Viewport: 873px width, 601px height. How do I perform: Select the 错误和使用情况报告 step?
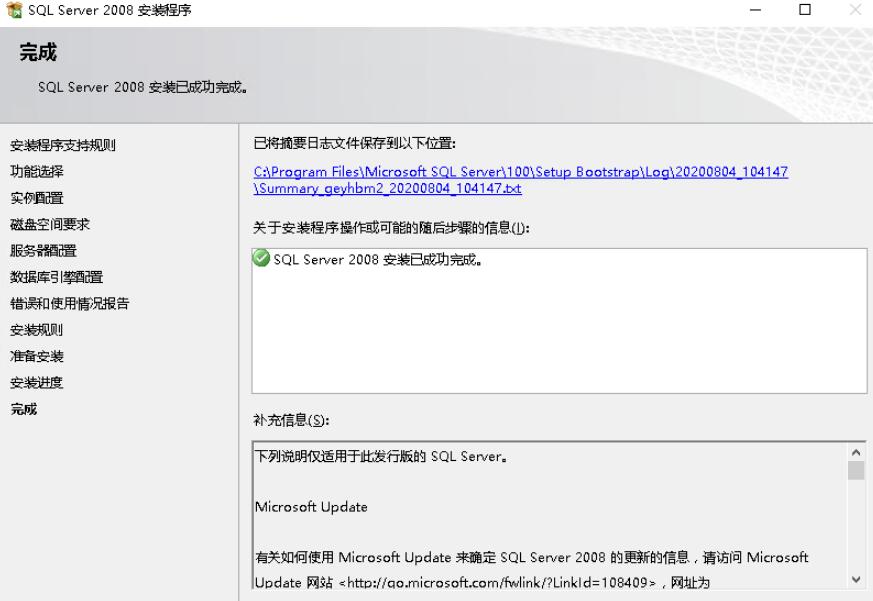70,304
